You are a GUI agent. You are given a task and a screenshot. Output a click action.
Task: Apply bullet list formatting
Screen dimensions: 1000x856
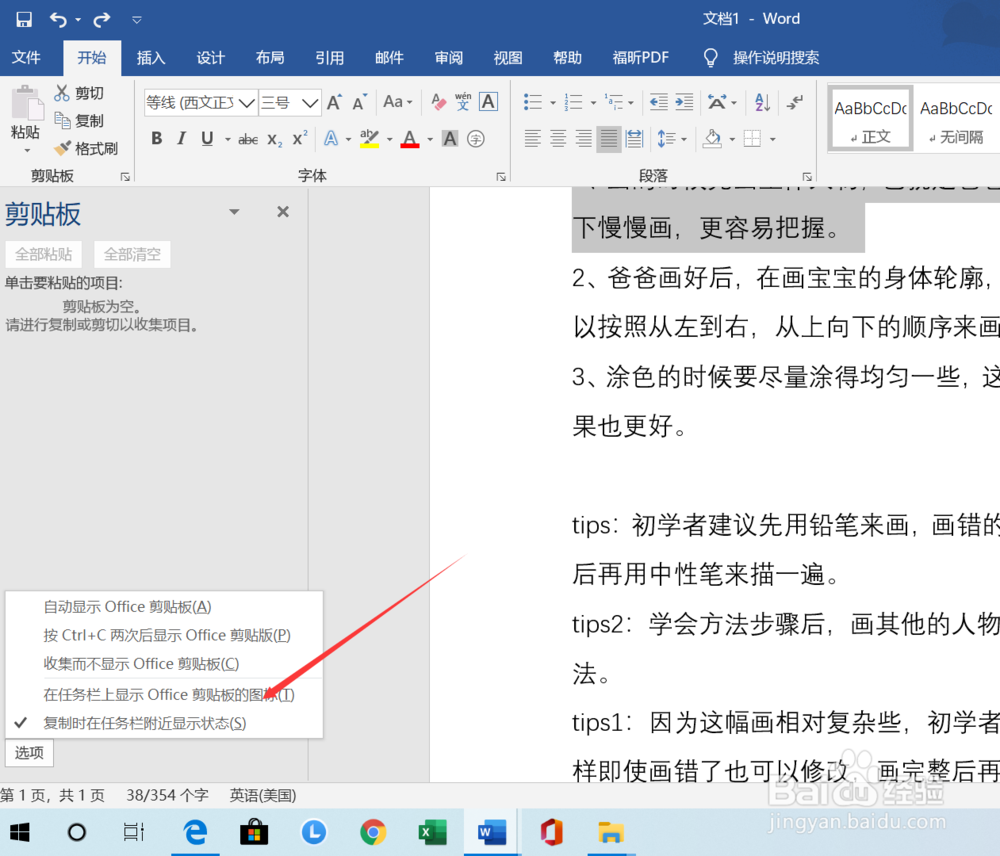coord(530,101)
